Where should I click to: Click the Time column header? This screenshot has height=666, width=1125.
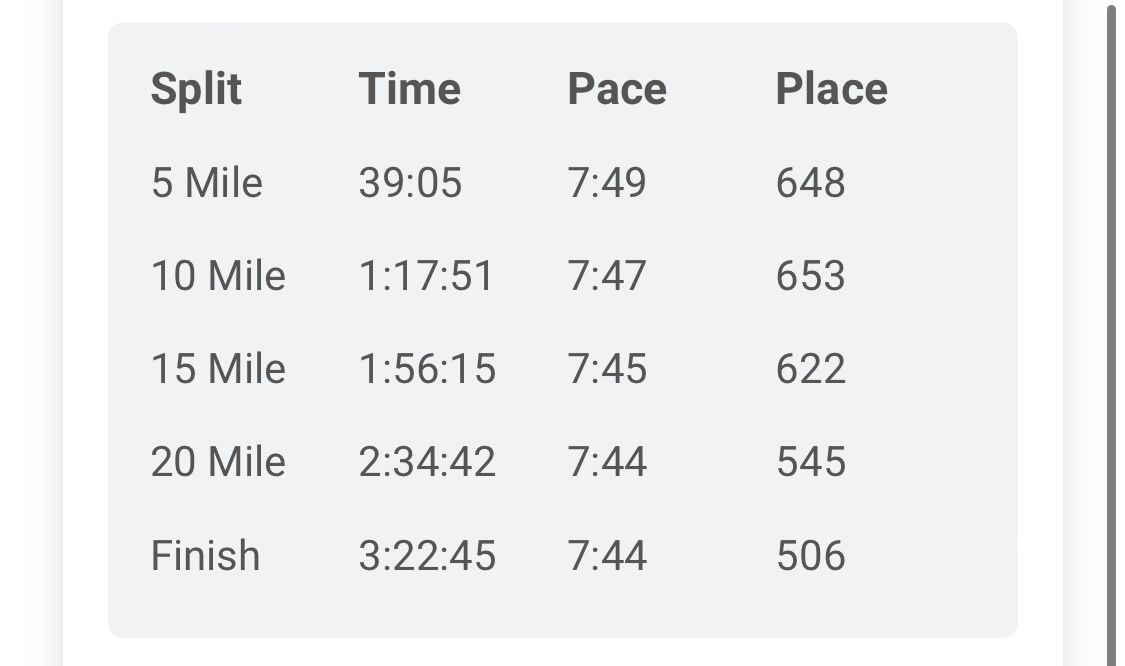410,89
